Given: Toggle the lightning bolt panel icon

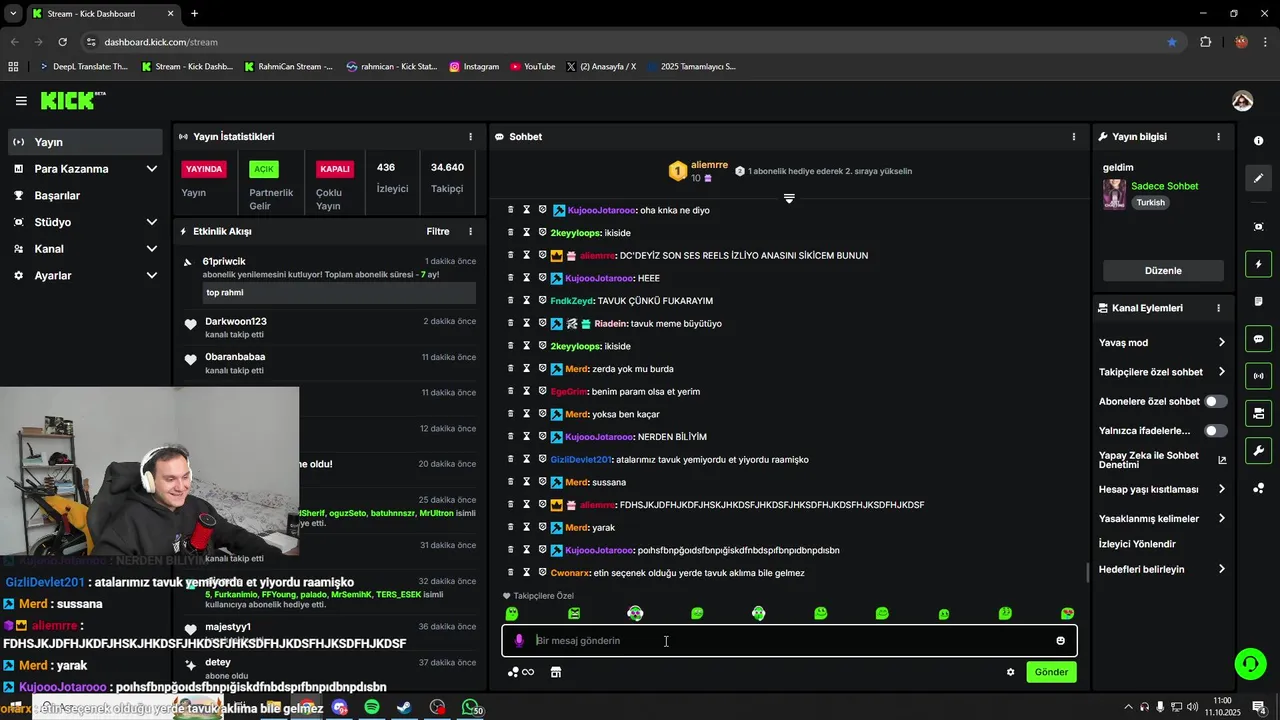Looking at the screenshot, I should (1258, 264).
